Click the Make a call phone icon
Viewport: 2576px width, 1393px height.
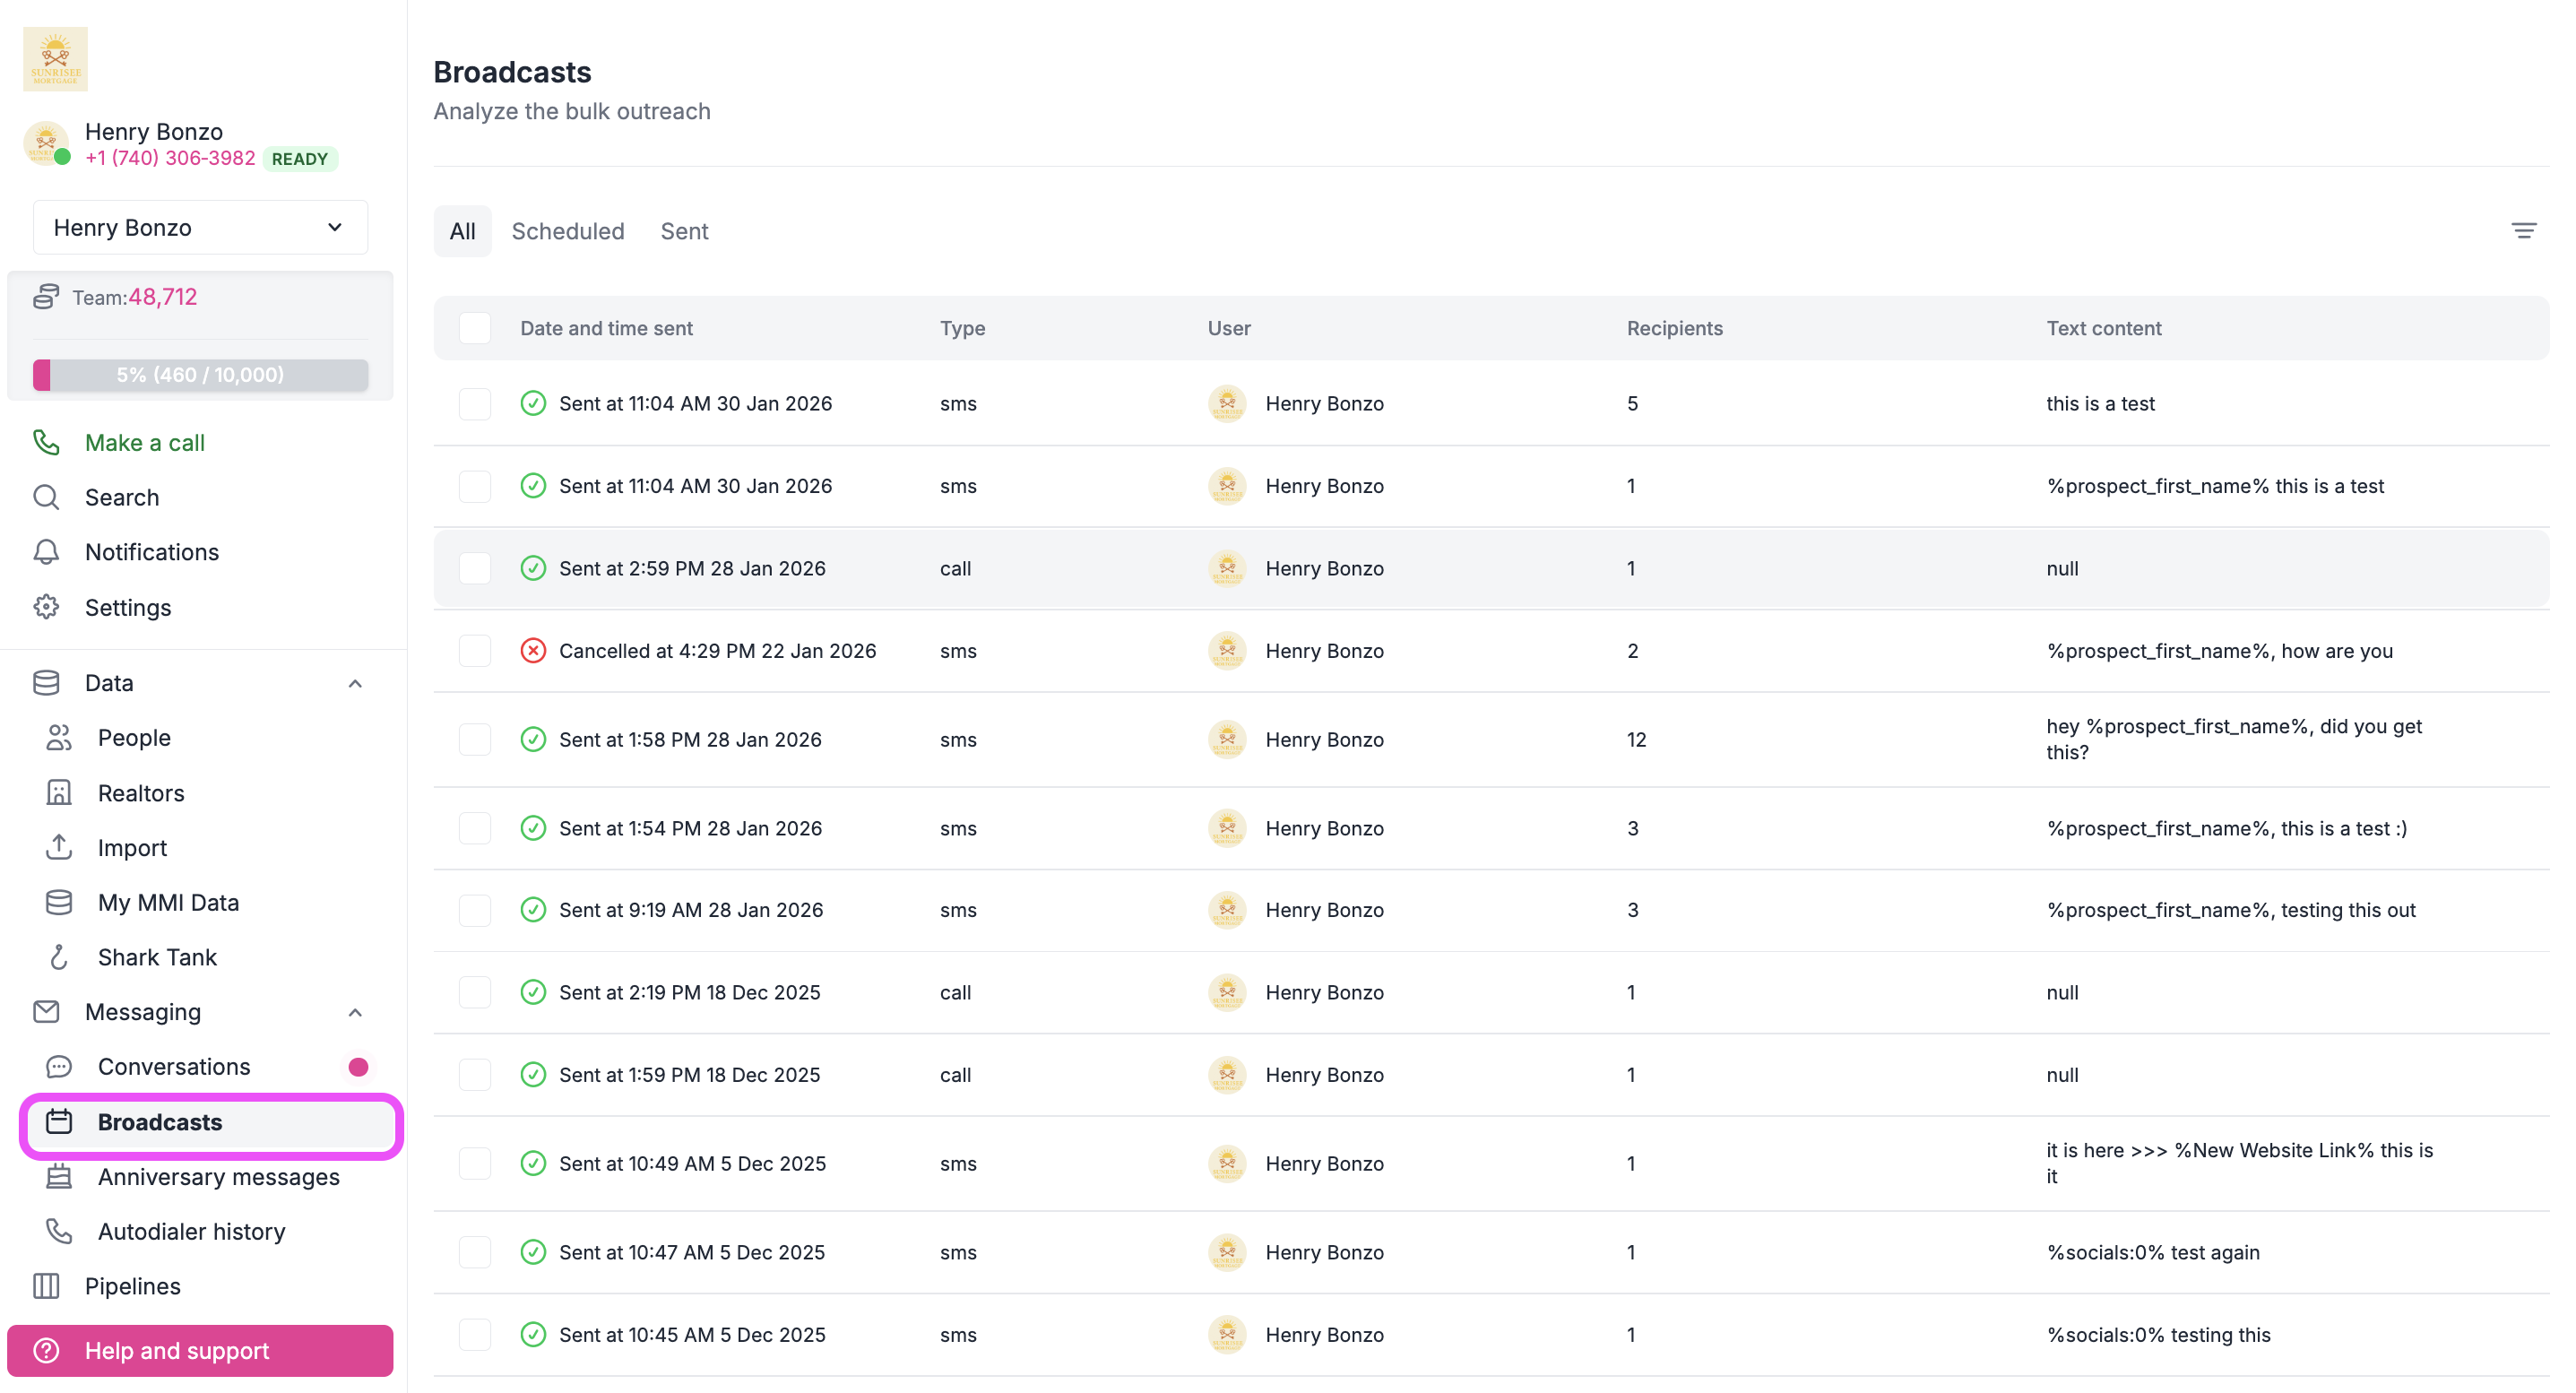pyautogui.click(x=46, y=442)
